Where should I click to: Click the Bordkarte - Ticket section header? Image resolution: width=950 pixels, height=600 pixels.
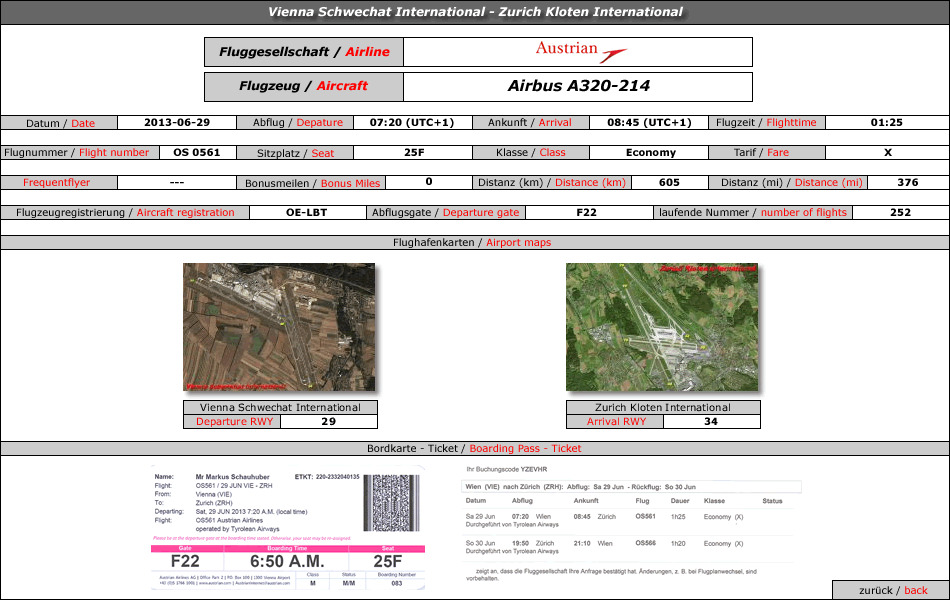(x=475, y=448)
